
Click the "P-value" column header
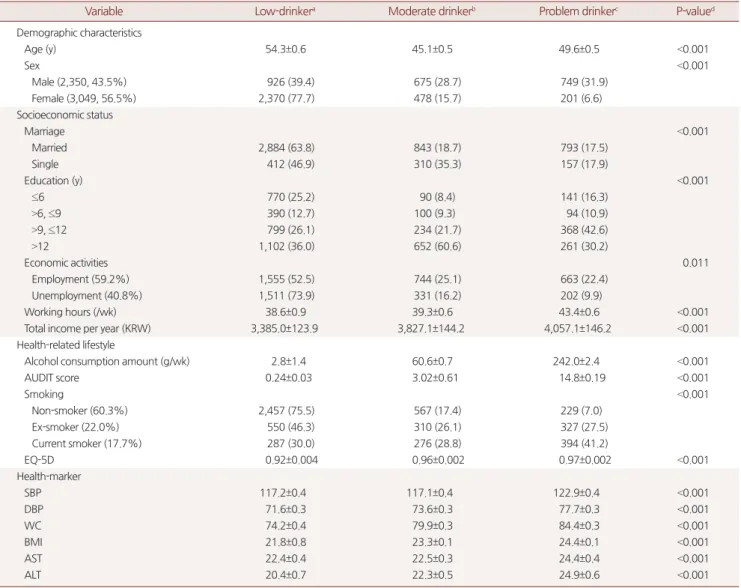click(x=695, y=11)
